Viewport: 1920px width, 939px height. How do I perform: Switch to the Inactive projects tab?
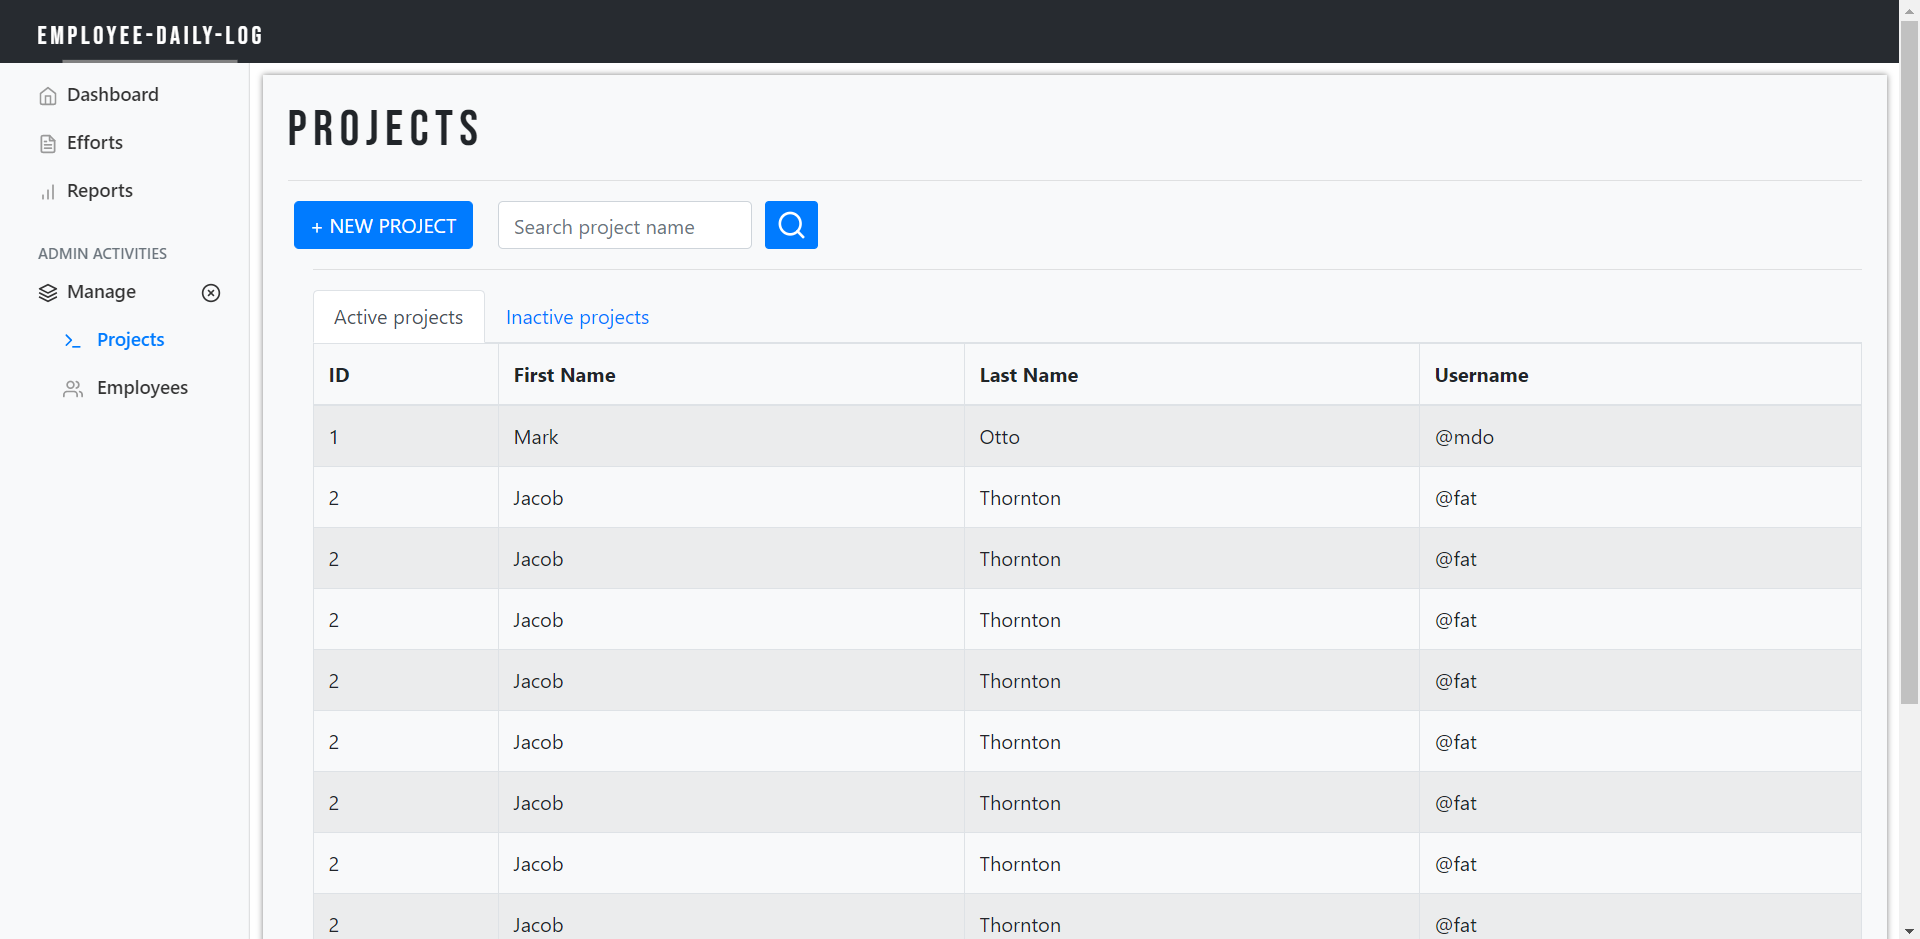click(x=576, y=317)
